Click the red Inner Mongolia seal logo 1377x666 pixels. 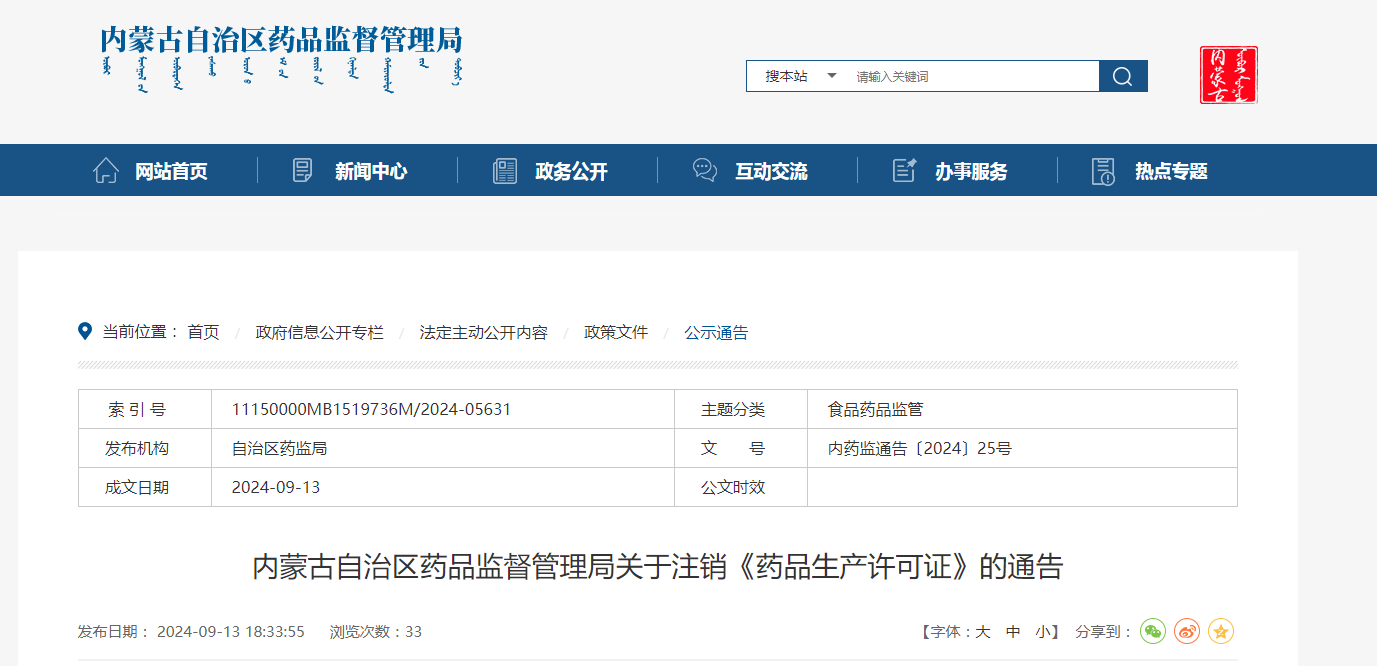pyautogui.click(x=1228, y=75)
